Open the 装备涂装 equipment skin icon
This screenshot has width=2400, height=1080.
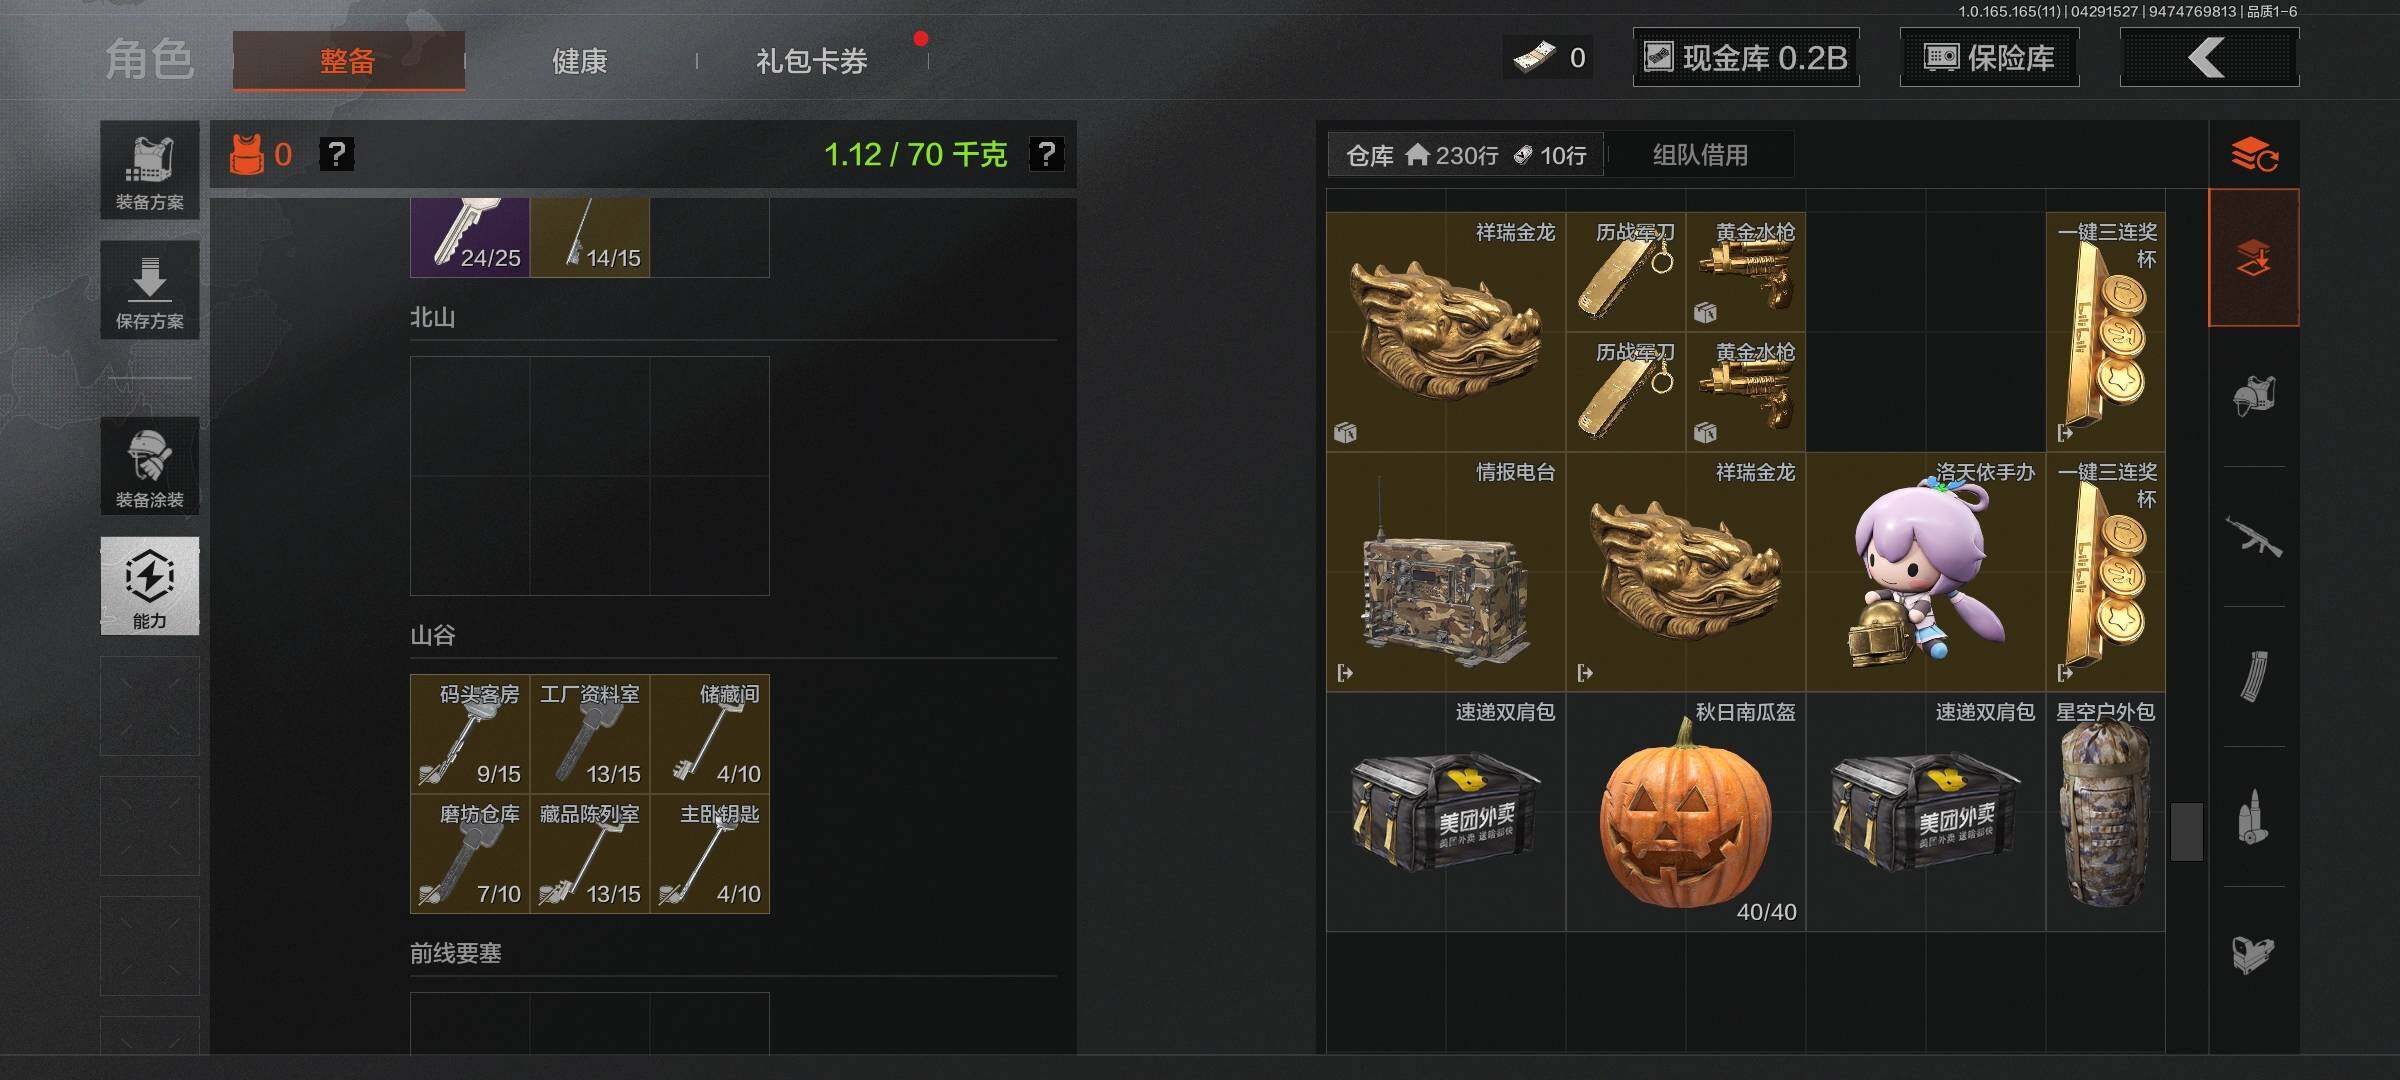click(x=150, y=466)
